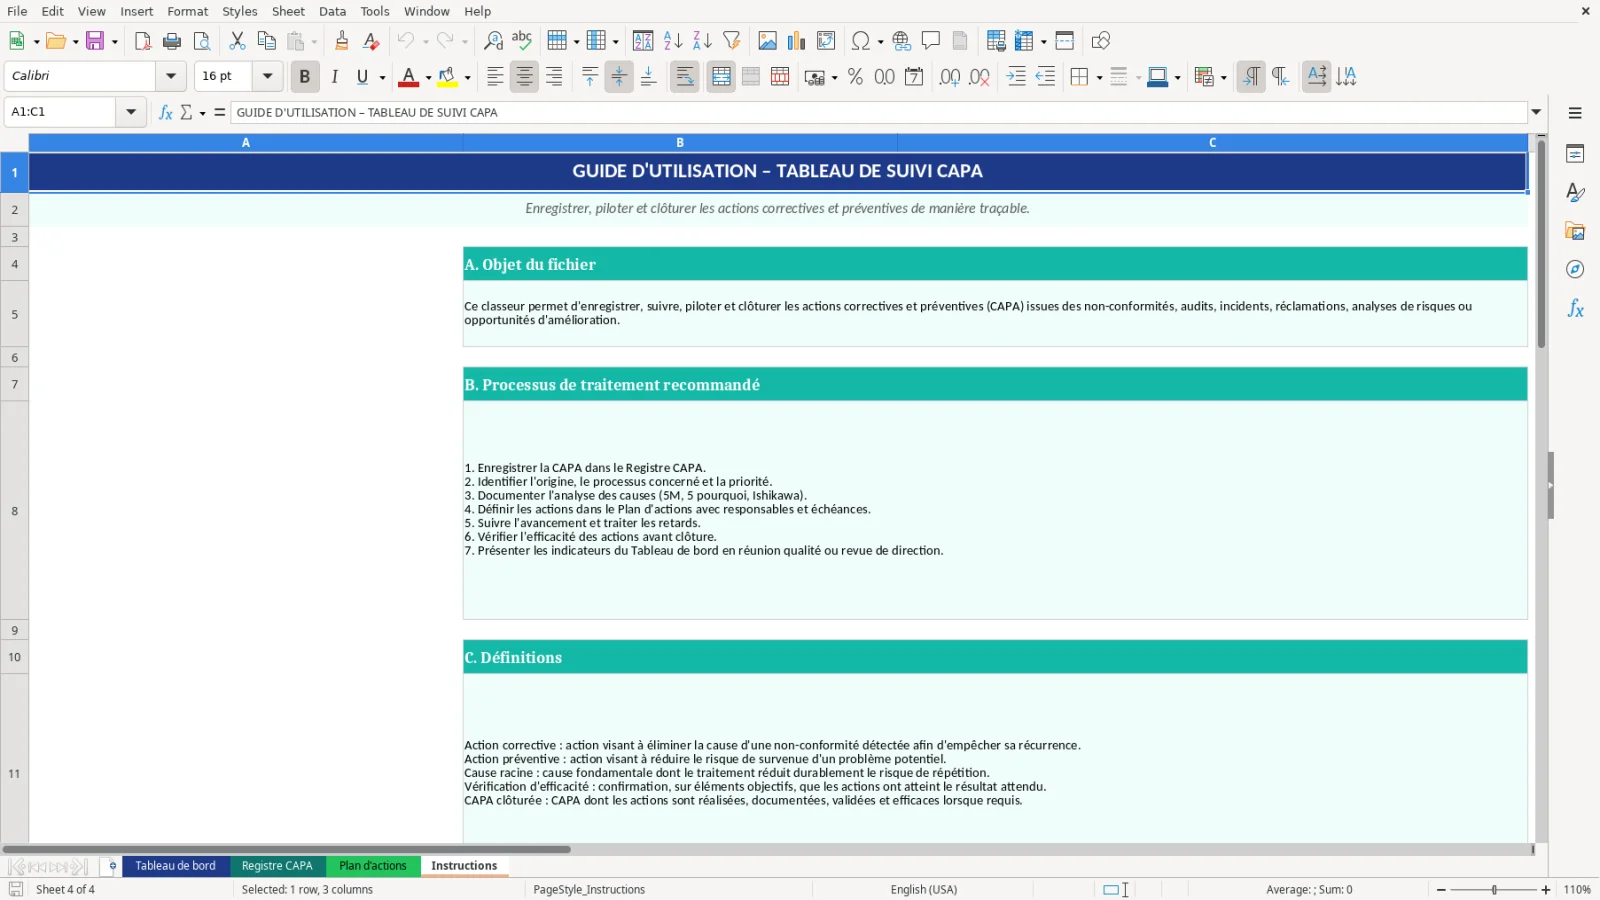Format the cell as percent

pos(855,77)
